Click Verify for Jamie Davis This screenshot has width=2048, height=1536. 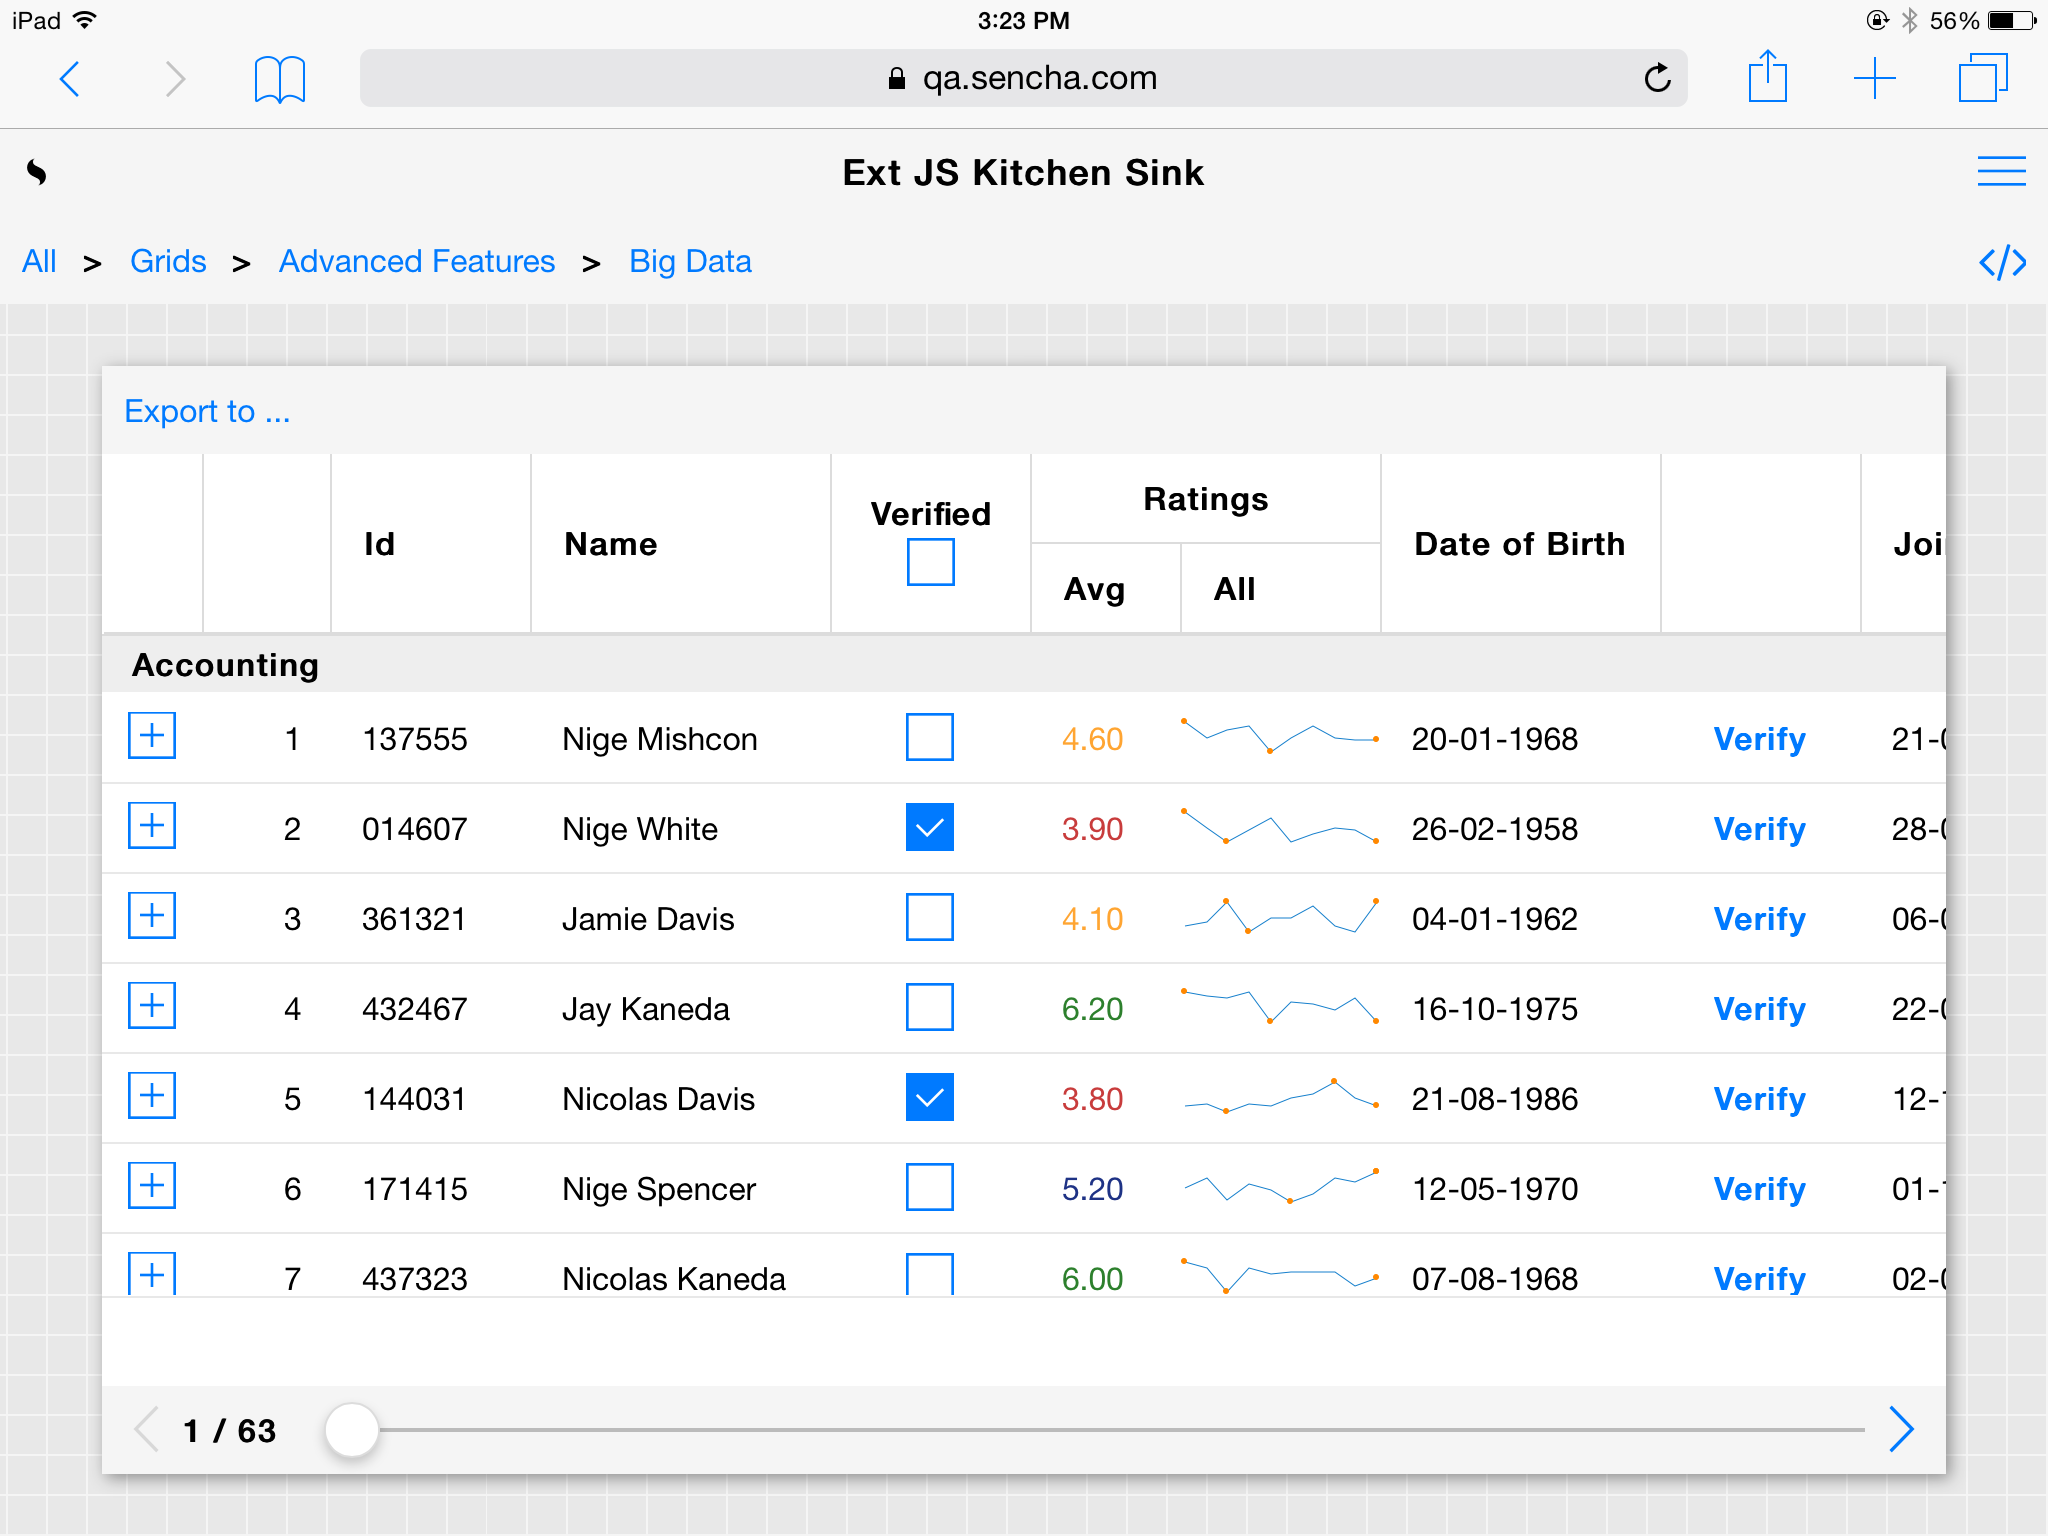1759,918
